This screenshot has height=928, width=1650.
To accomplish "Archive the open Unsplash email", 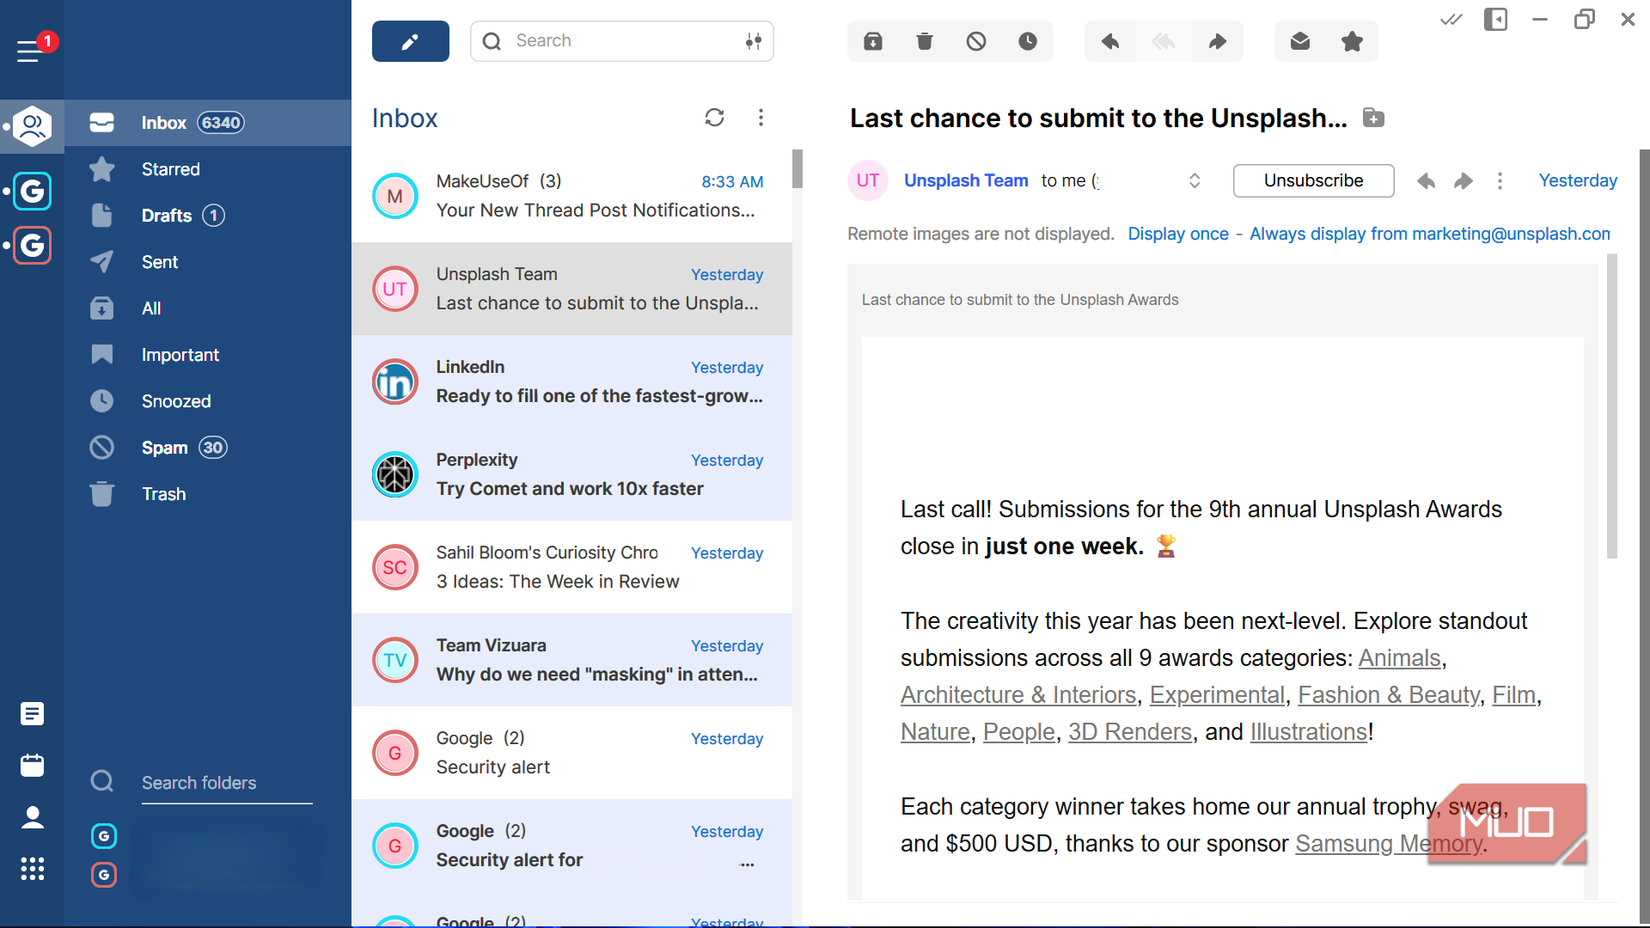I will point(872,41).
